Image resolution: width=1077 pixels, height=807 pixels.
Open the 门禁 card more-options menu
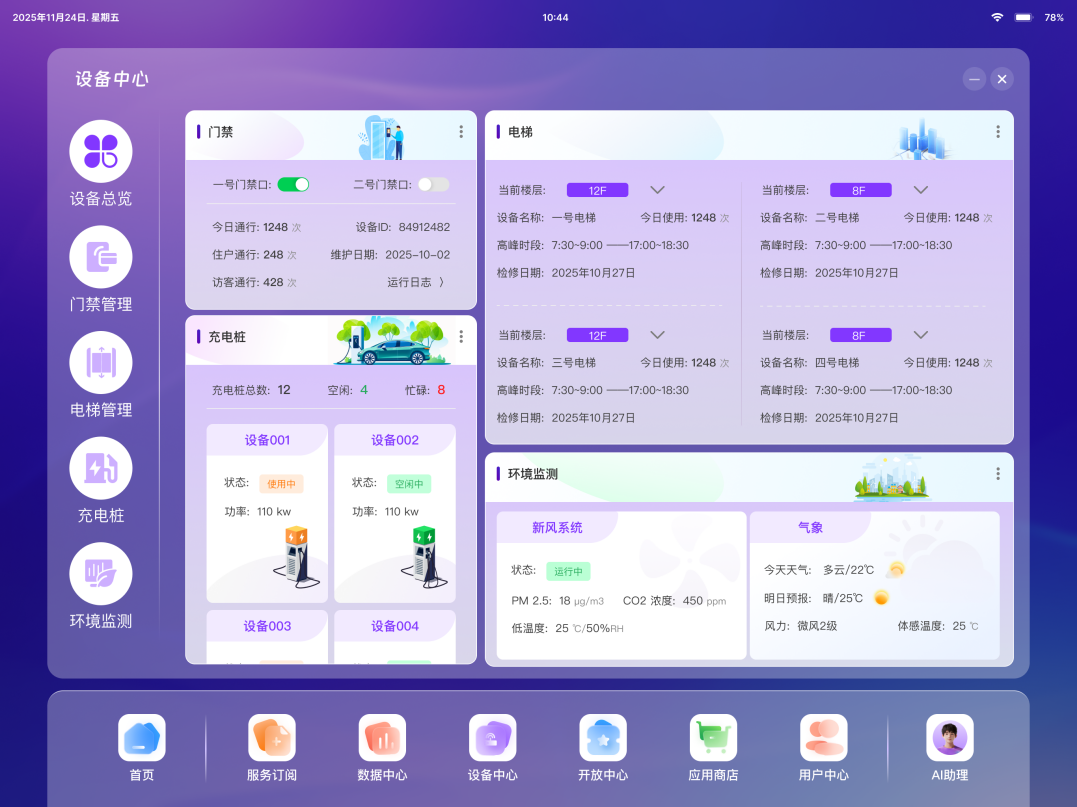[461, 132]
